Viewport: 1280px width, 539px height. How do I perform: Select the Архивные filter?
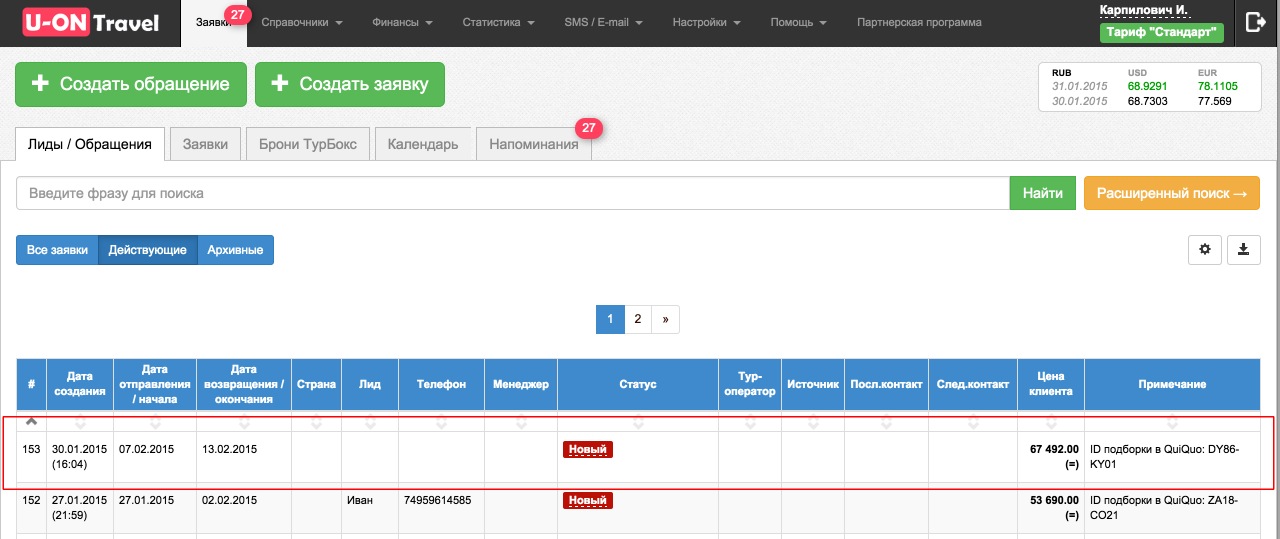(x=235, y=250)
